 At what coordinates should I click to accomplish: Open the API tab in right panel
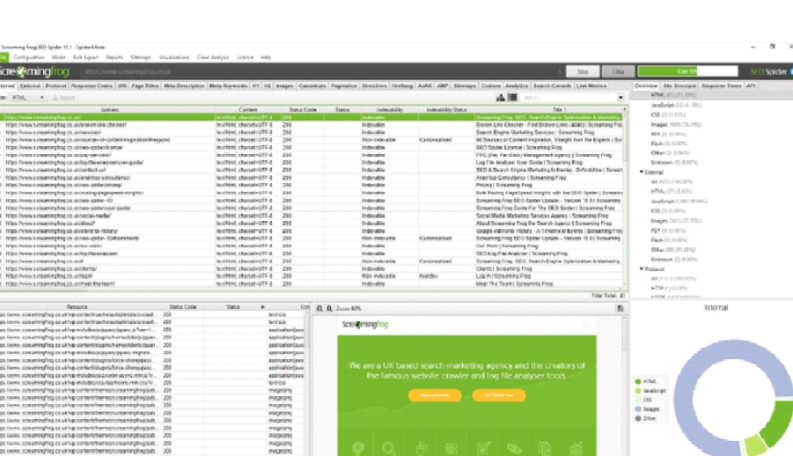click(751, 86)
